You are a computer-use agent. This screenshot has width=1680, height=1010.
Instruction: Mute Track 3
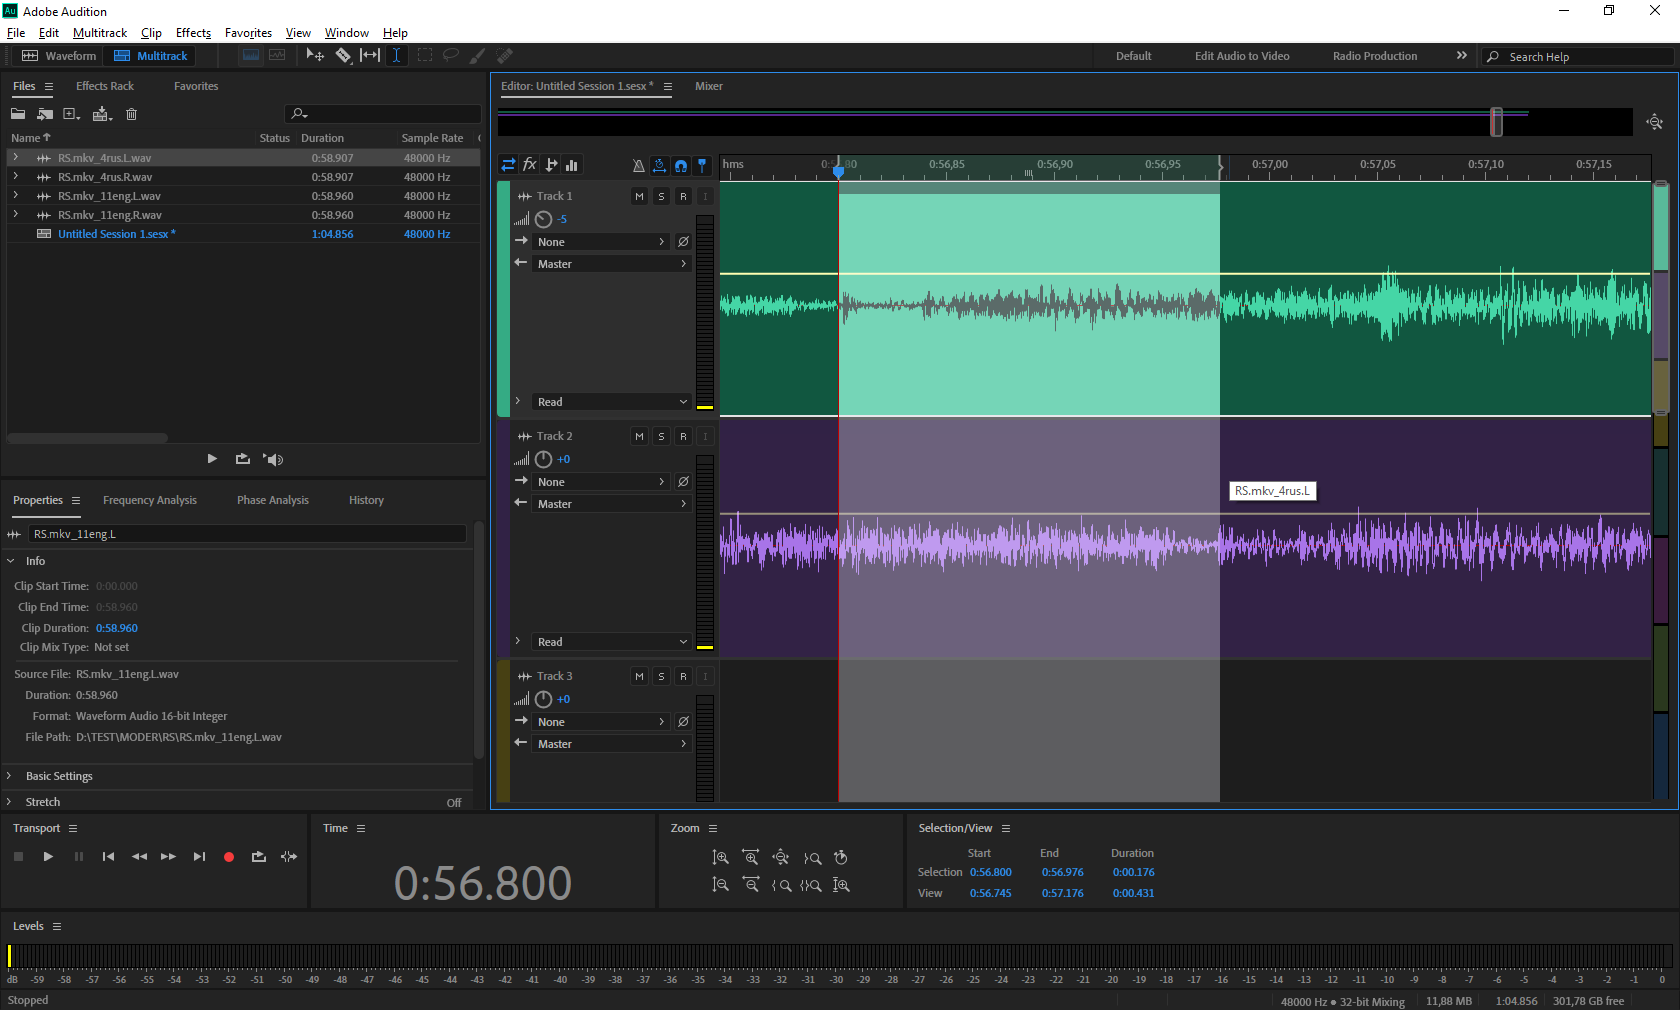click(639, 677)
